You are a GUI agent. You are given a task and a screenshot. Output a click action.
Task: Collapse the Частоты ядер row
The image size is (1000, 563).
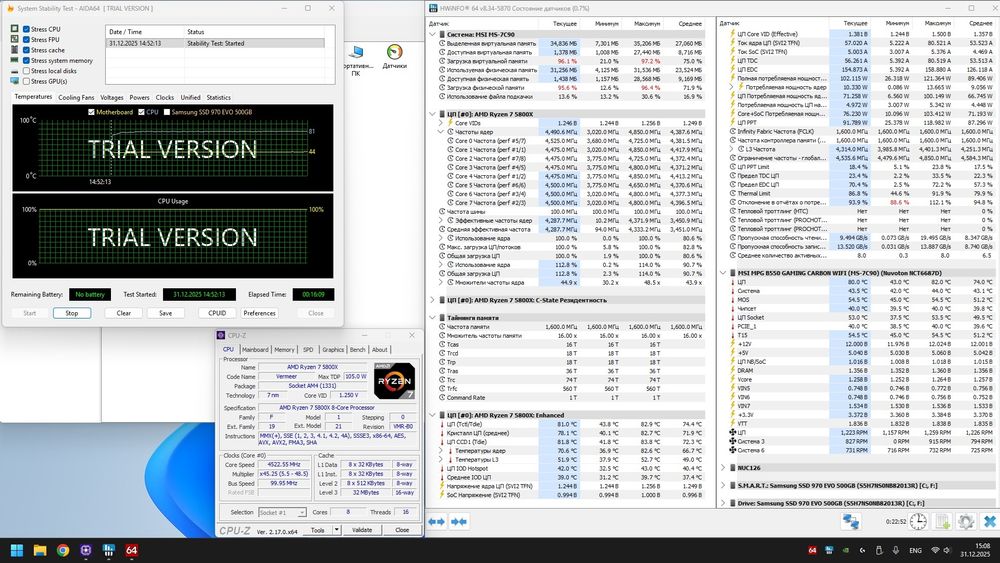click(441, 132)
